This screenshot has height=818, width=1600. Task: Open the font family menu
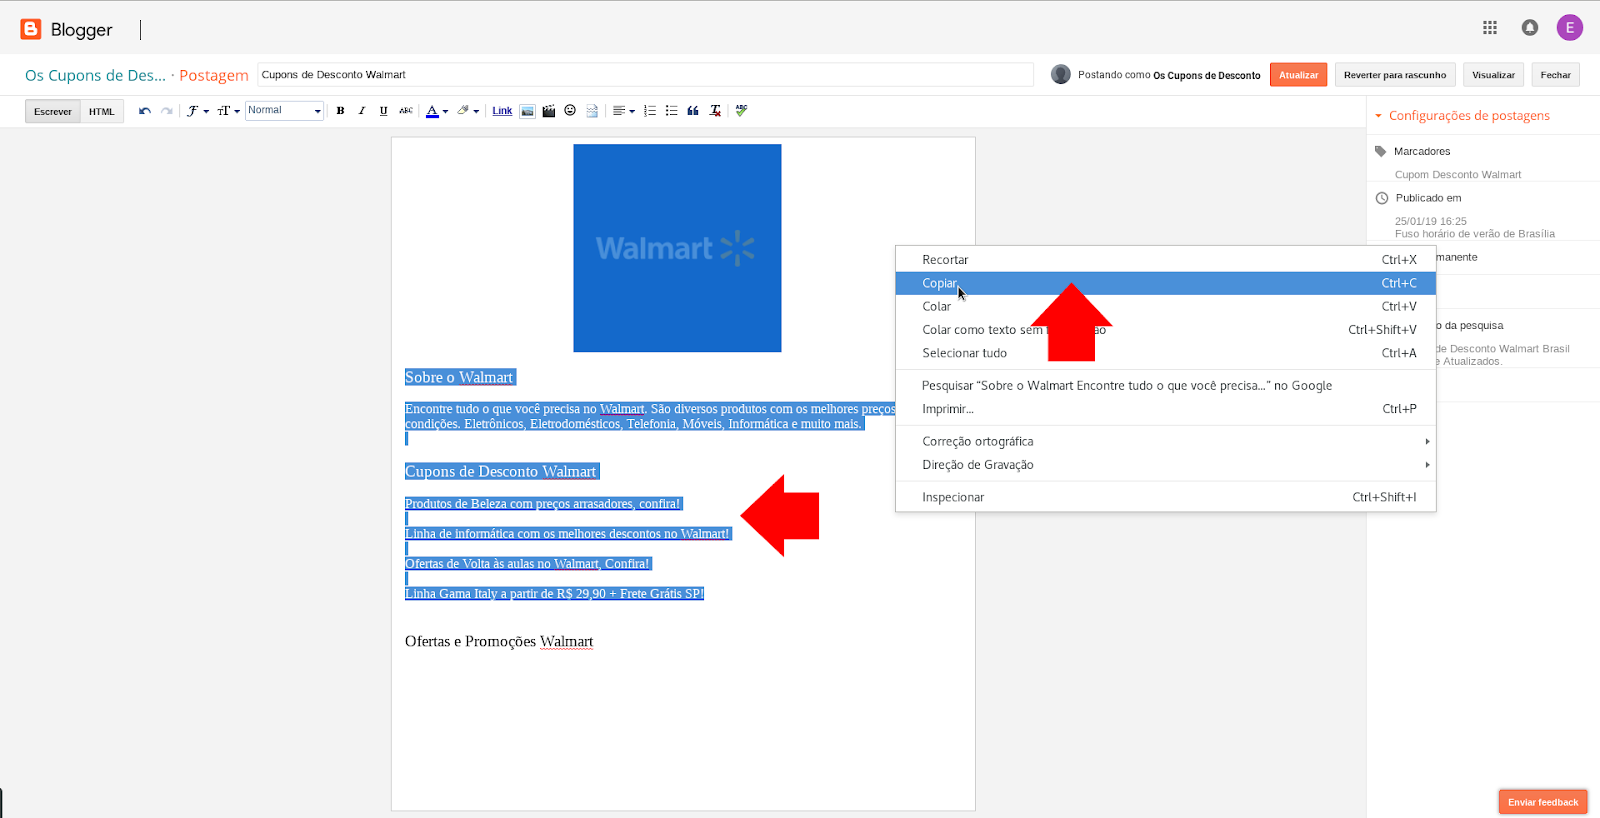point(197,111)
